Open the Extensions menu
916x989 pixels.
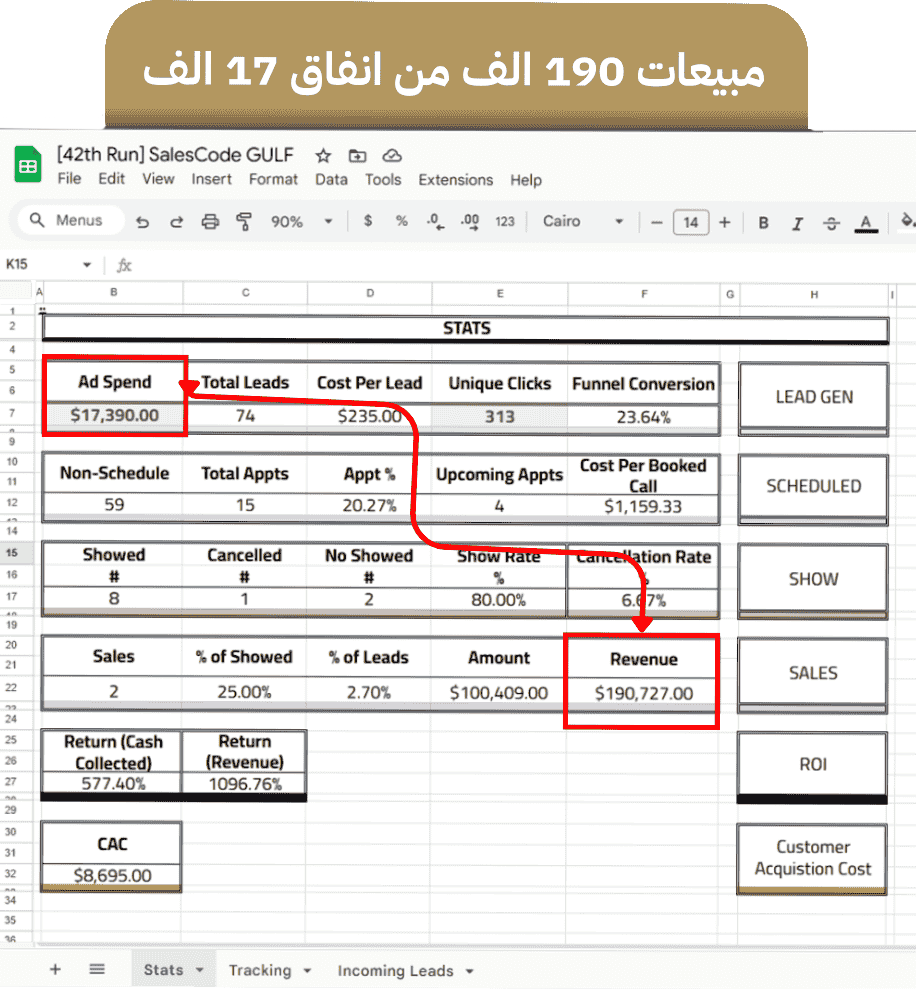455,180
